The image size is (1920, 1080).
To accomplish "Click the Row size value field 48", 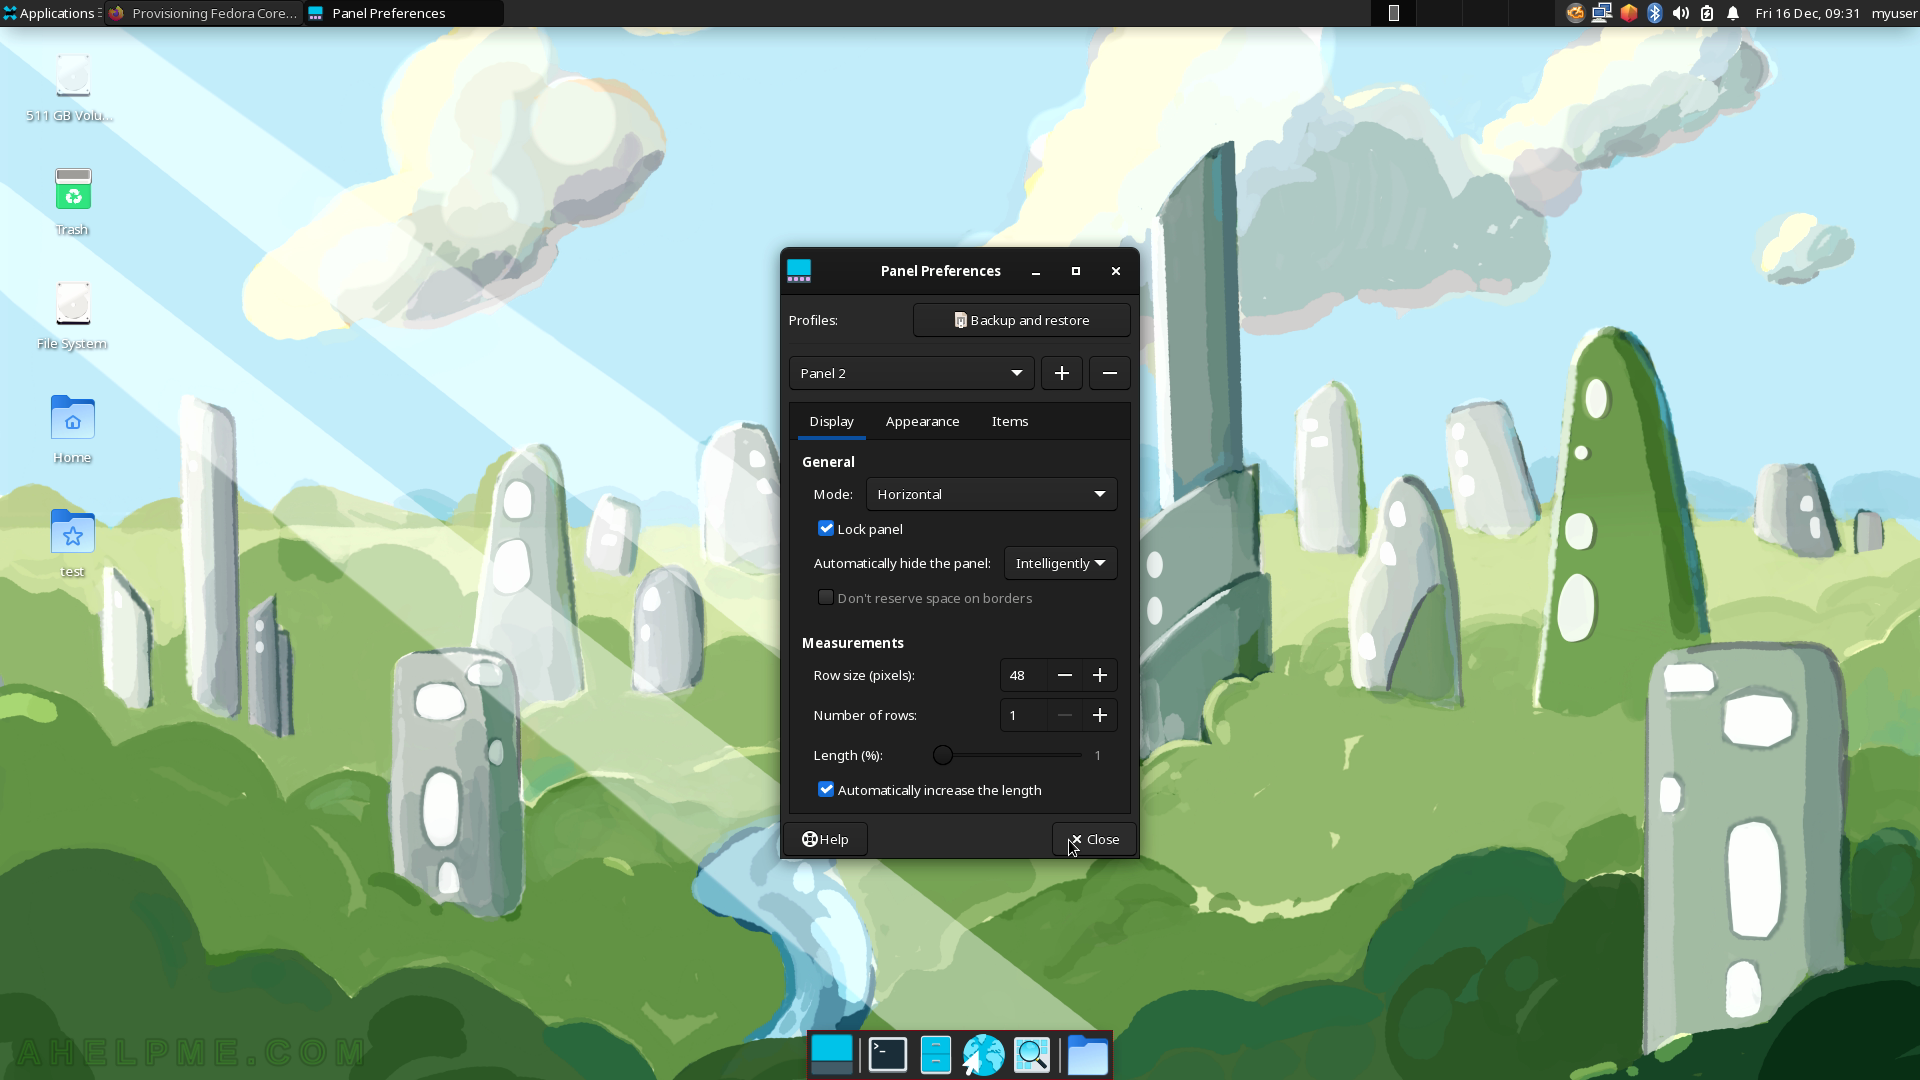I will point(1024,675).
